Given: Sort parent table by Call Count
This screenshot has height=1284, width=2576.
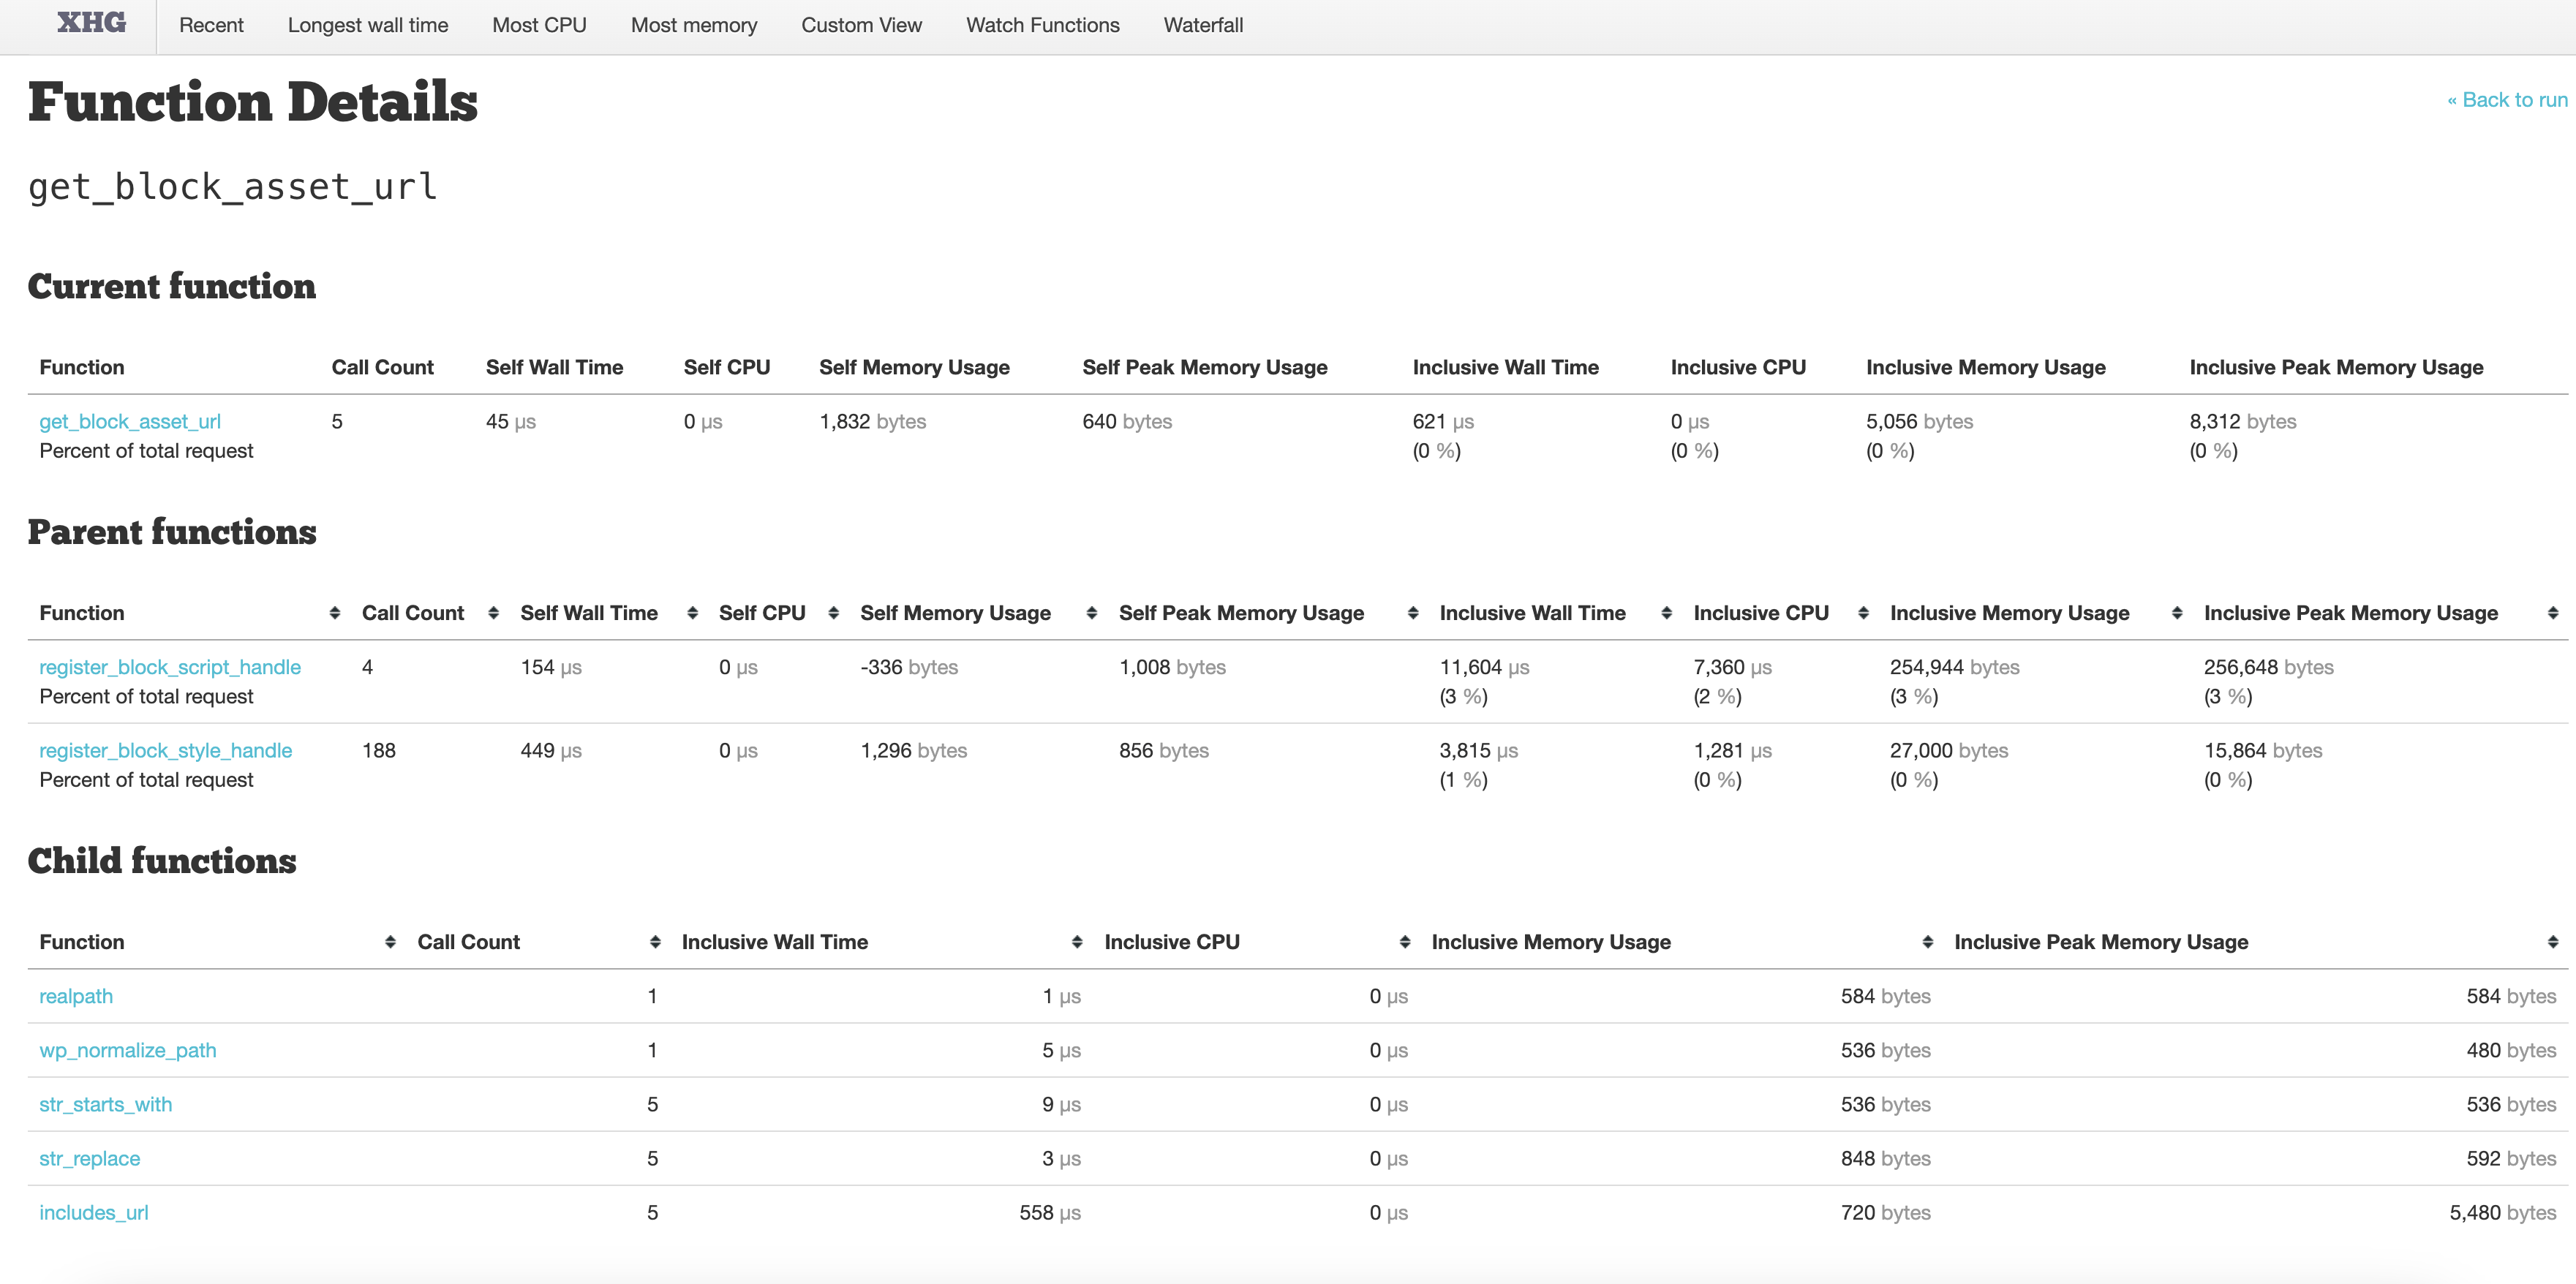Looking at the screenshot, I should (412, 613).
